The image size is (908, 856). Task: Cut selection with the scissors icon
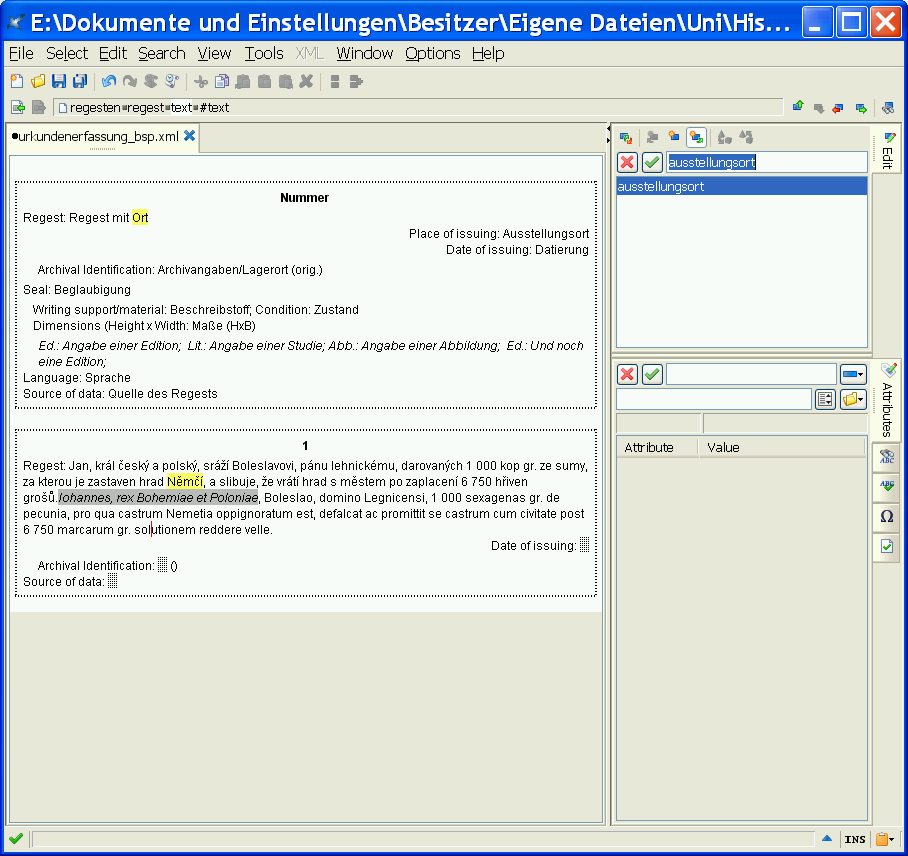pyautogui.click(x=201, y=81)
